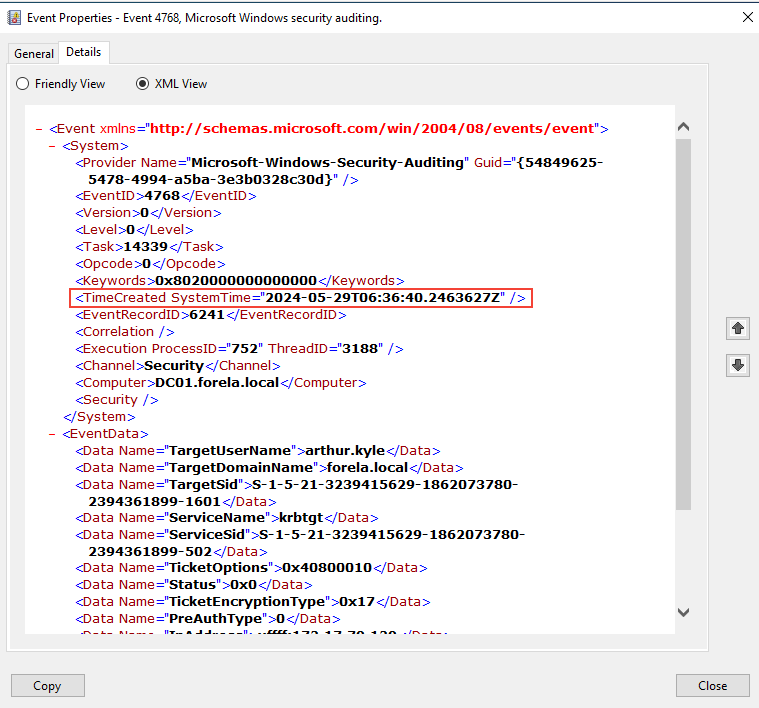This screenshot has width=759, height=708.
Task: Click the ServiceSid data line
Action: click(x=300, y=543)
